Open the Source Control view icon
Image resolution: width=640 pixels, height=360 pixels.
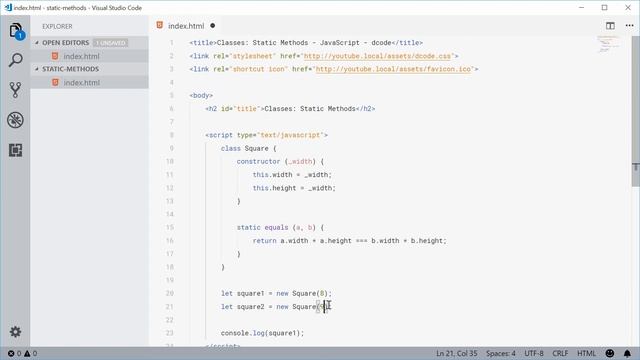(x=16, y=90)
